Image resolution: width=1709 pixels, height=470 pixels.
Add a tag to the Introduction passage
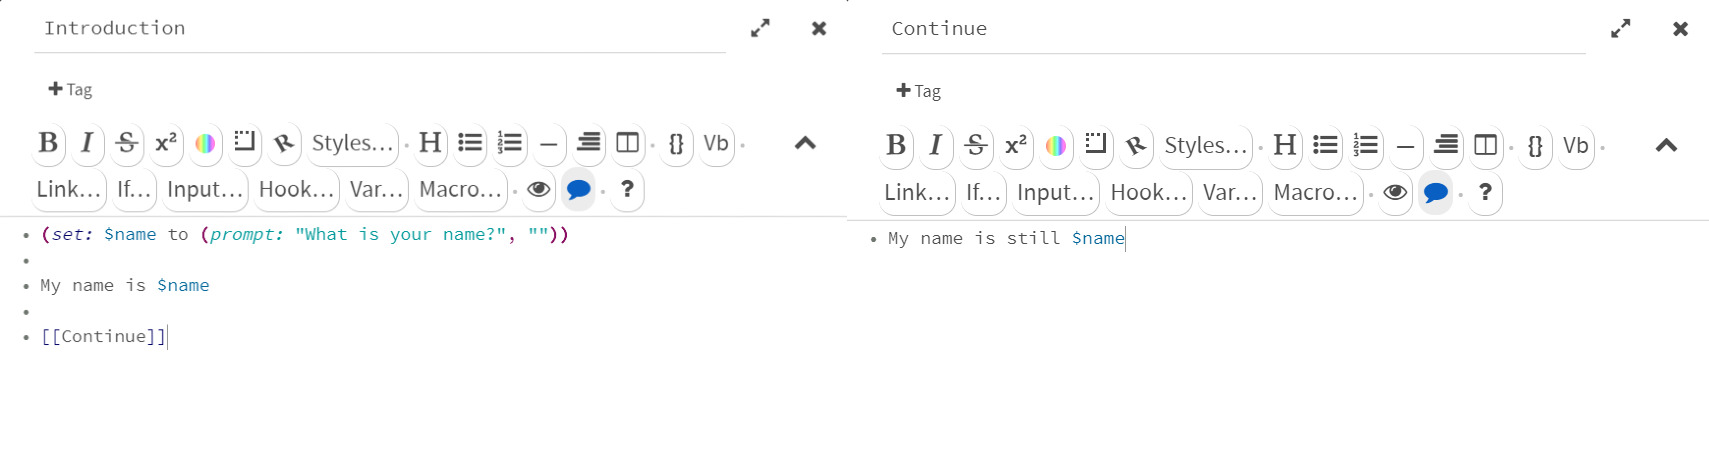(70, 89)
